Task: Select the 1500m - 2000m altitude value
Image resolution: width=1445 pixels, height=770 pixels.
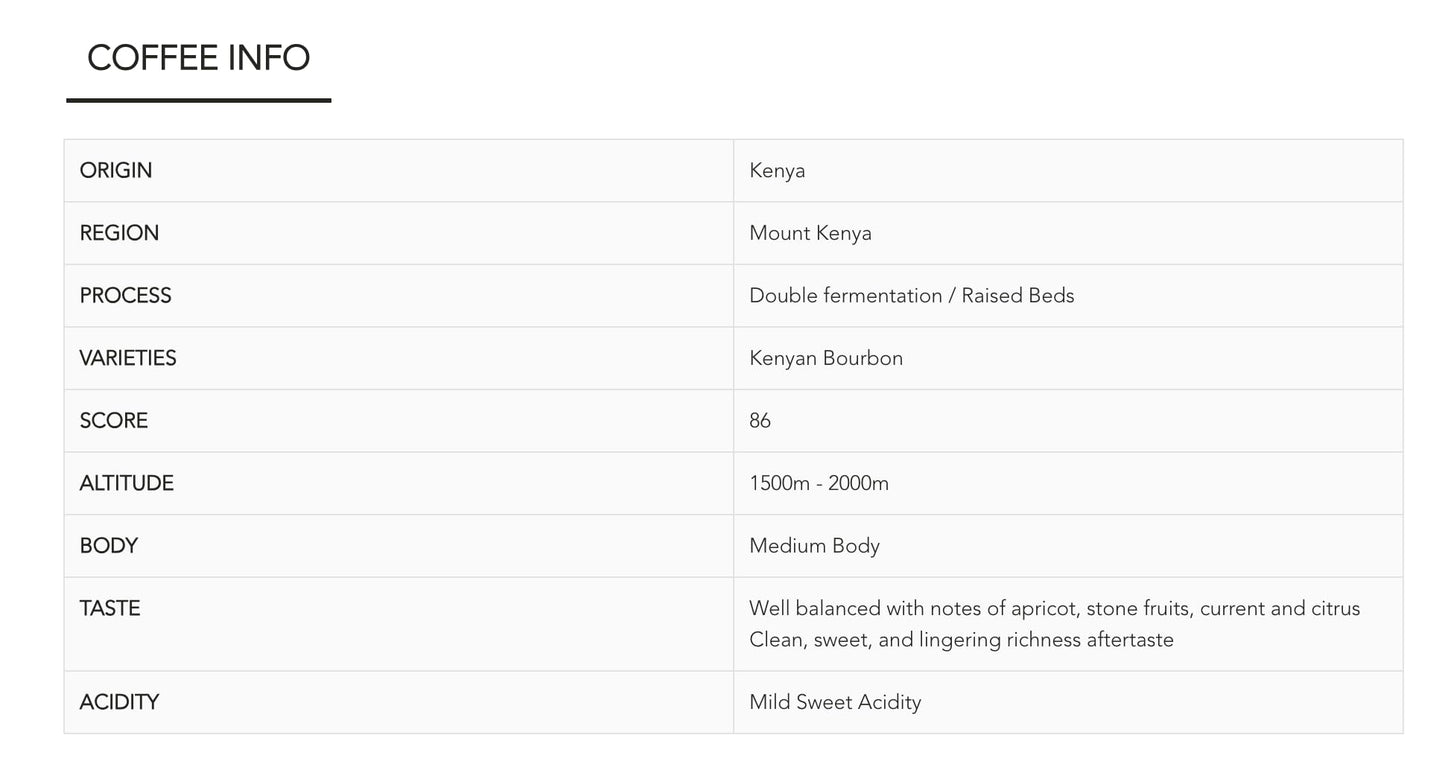Action: pos(818,483)
